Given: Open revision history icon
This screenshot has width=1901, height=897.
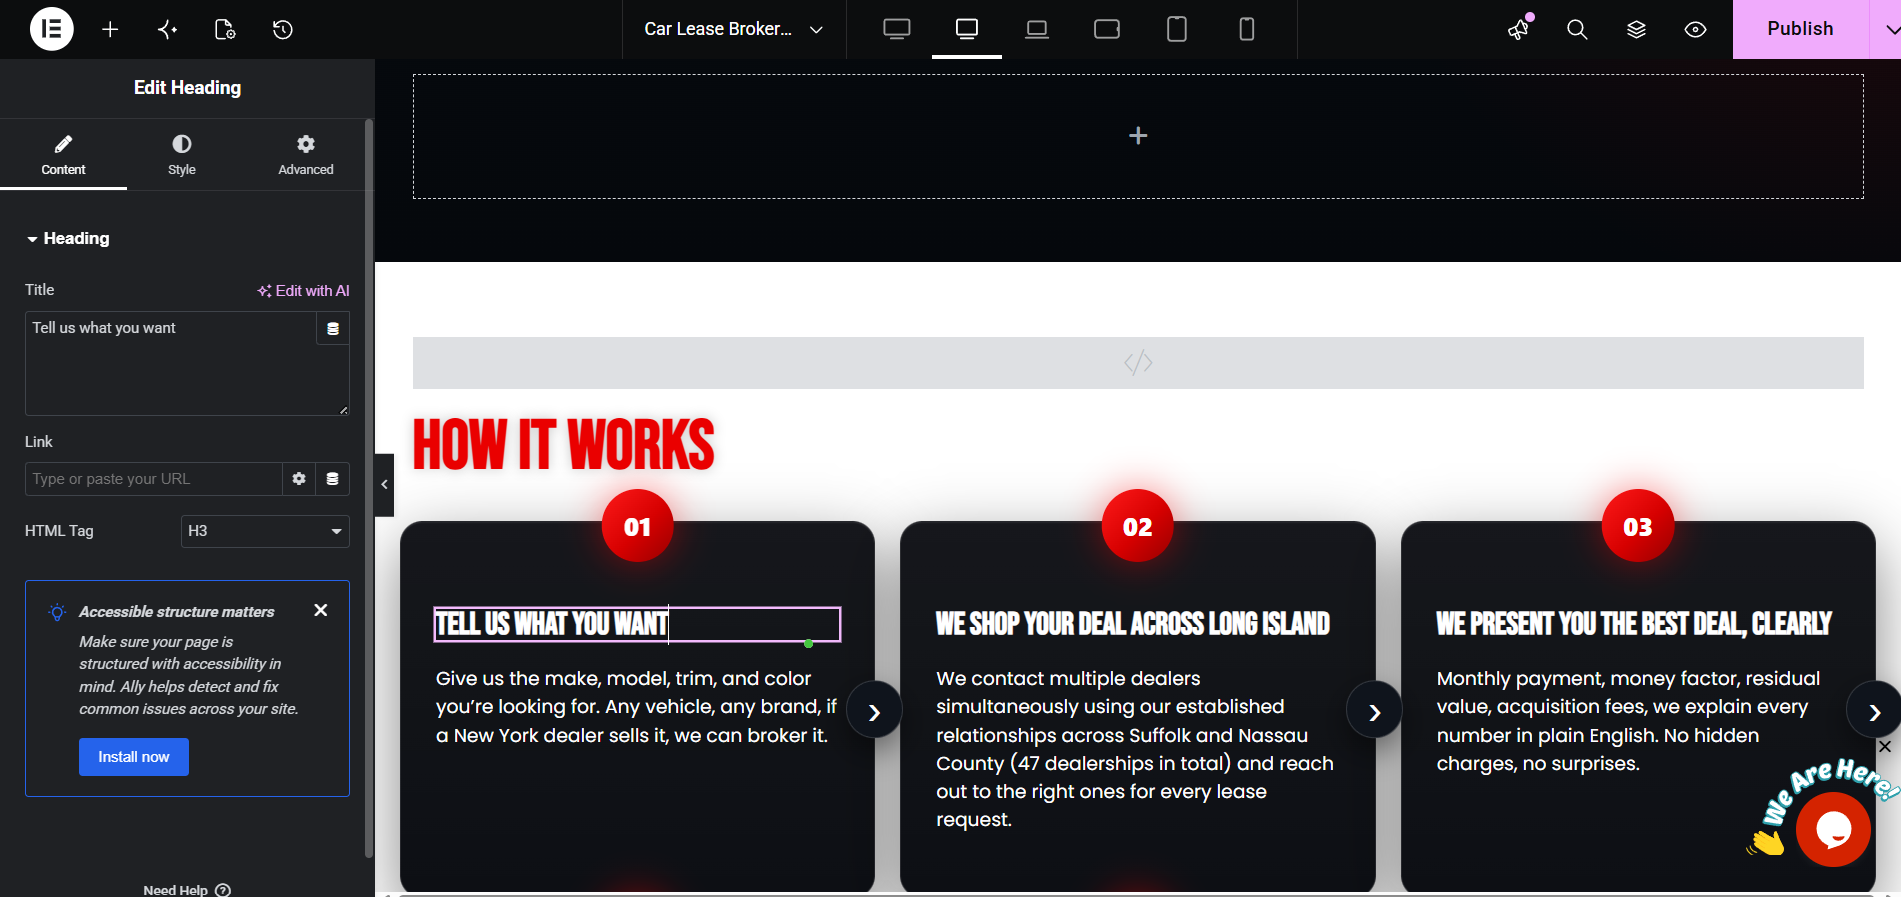Looking at the screenshot, I should point(283,29).
